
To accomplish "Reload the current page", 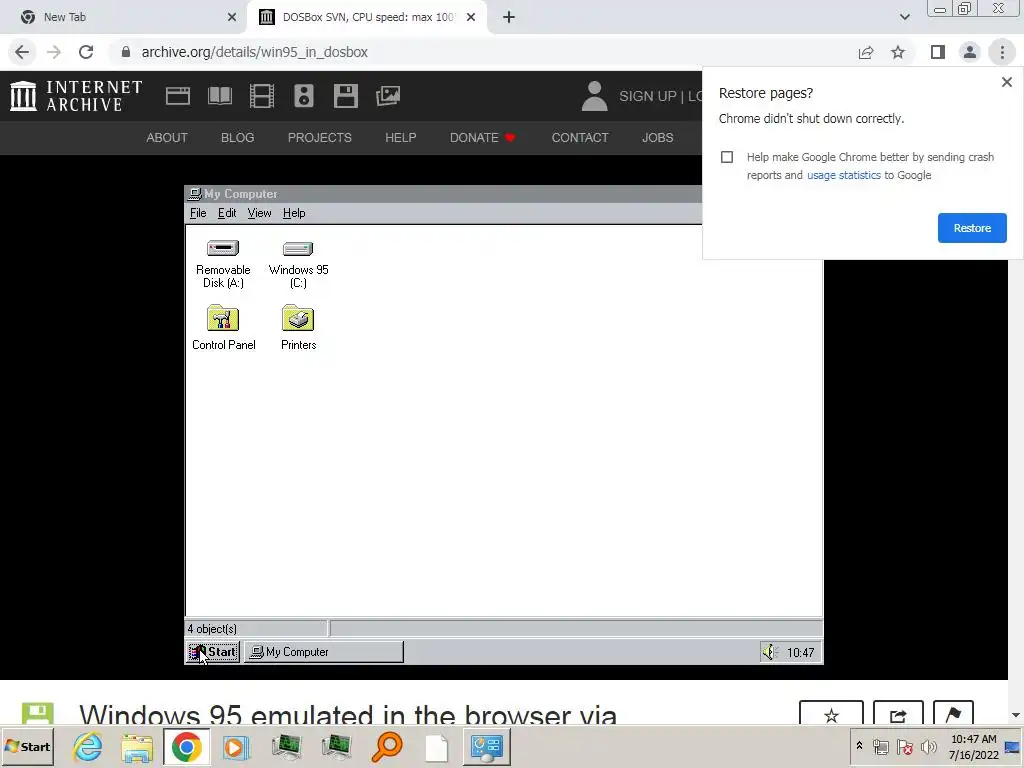I will click(x=86, y=52).
